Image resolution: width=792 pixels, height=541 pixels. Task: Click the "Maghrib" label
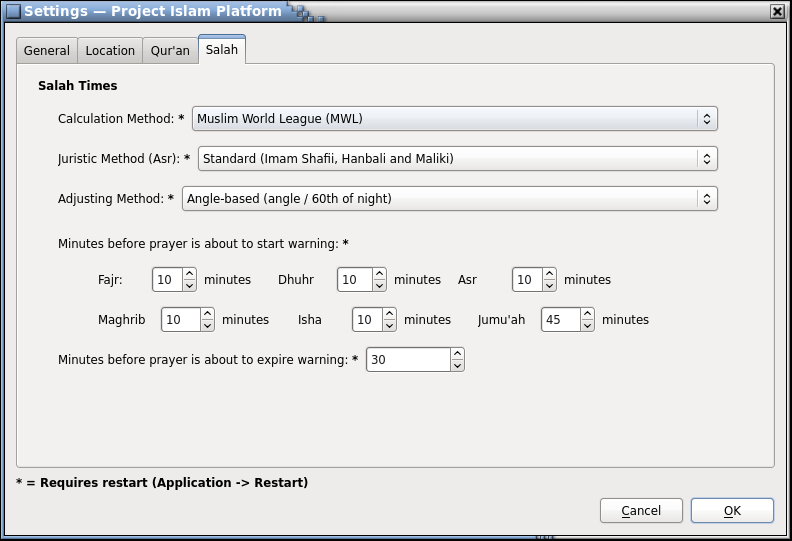[x=122, y=320]
